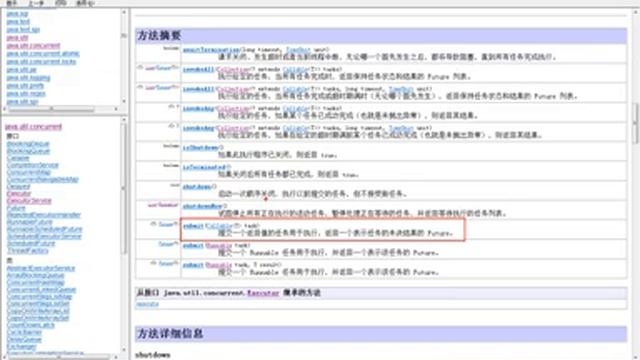Image resolution: width=640 pixels, height=360 pixels.
Task: Open the isTerminated method link
Action: [x=204, y=167]
